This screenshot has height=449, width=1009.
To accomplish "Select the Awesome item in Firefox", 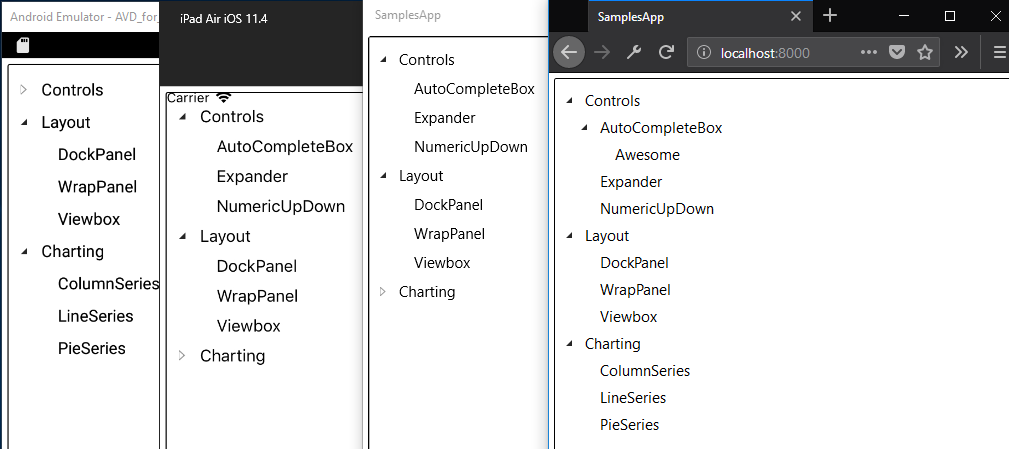I will click(647, 155).
